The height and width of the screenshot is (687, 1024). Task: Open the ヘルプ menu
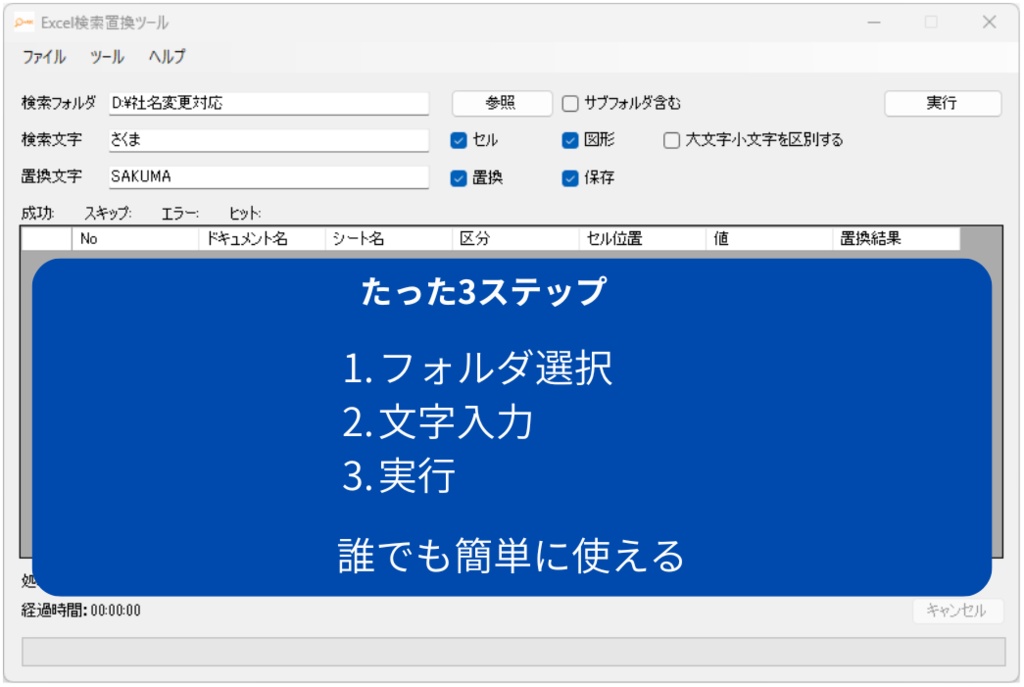(167, 57)
